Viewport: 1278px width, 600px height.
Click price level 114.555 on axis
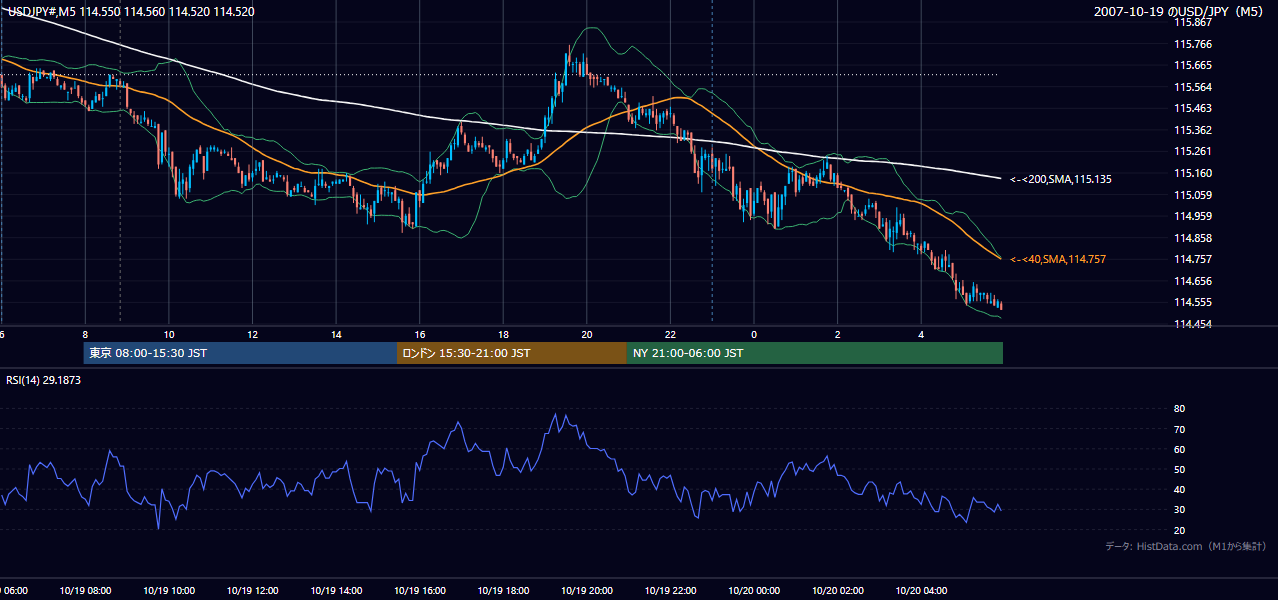(x=1191, y=302)
